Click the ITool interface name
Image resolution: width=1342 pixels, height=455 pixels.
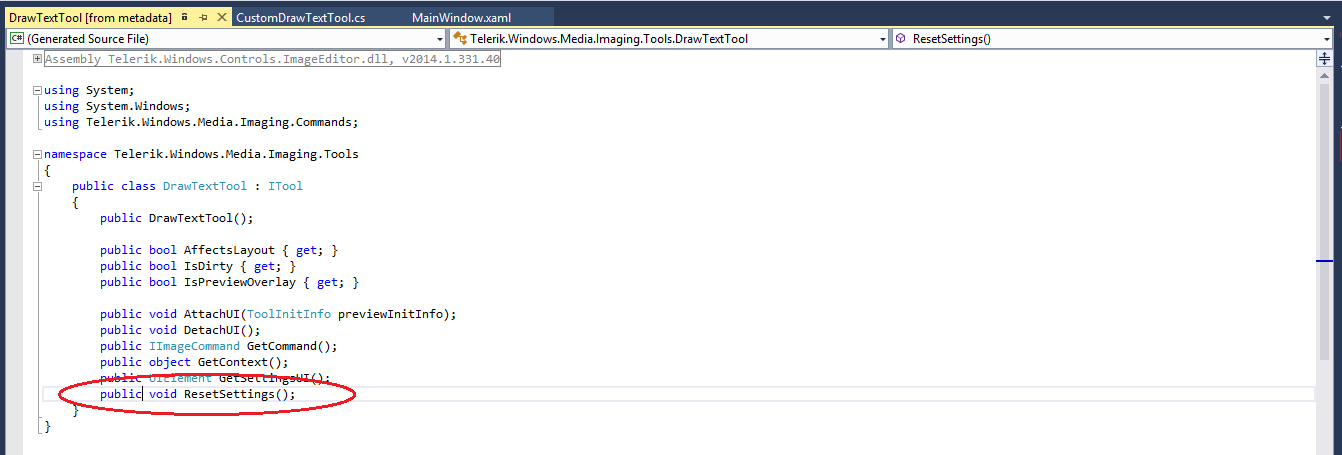[x=285, y=186]
